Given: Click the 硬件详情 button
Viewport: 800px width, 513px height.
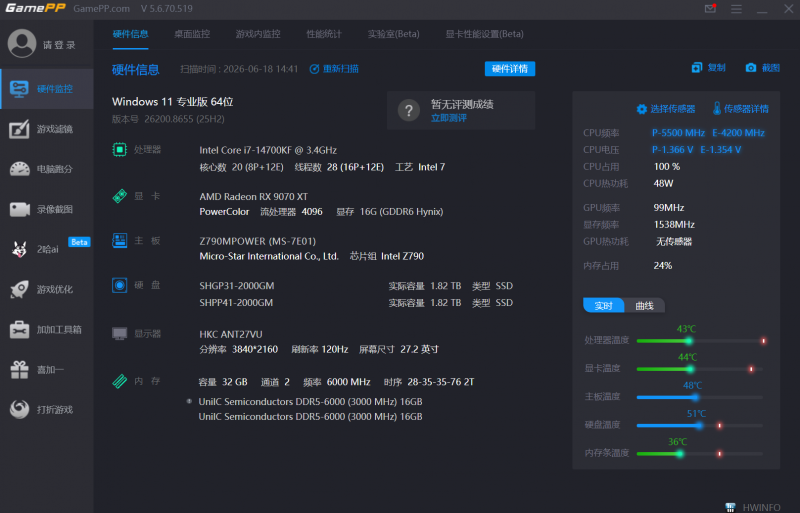Looking at the screenshot, I should click(510, 69).
